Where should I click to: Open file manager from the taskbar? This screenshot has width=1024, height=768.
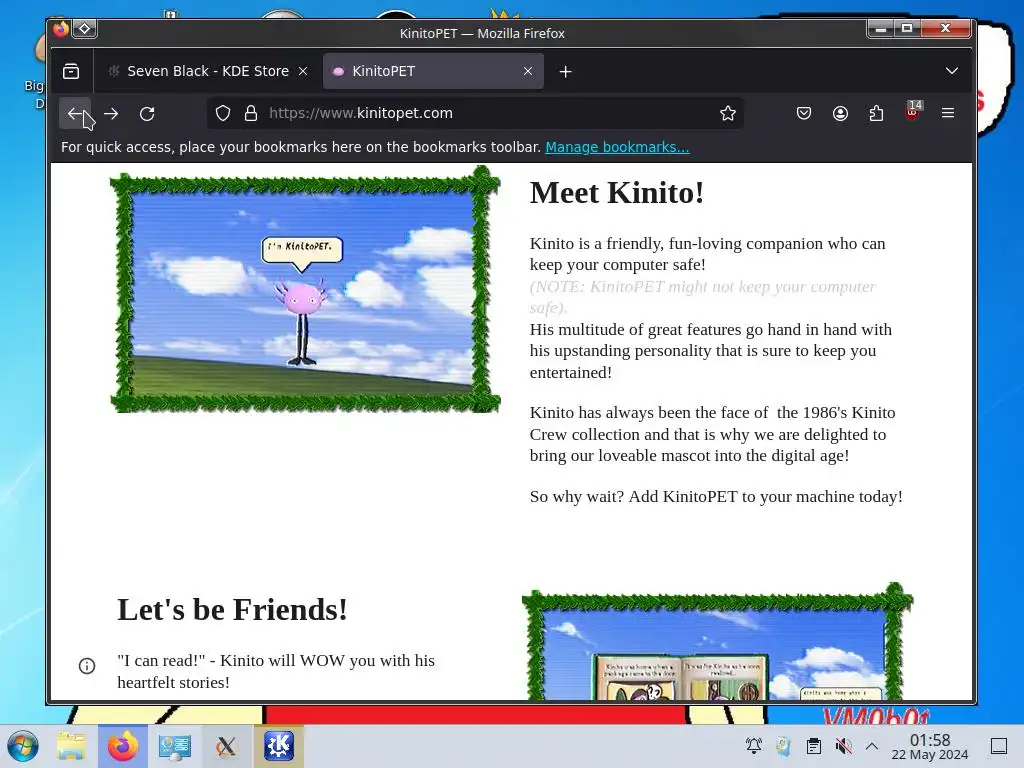[x=71, y=746]
